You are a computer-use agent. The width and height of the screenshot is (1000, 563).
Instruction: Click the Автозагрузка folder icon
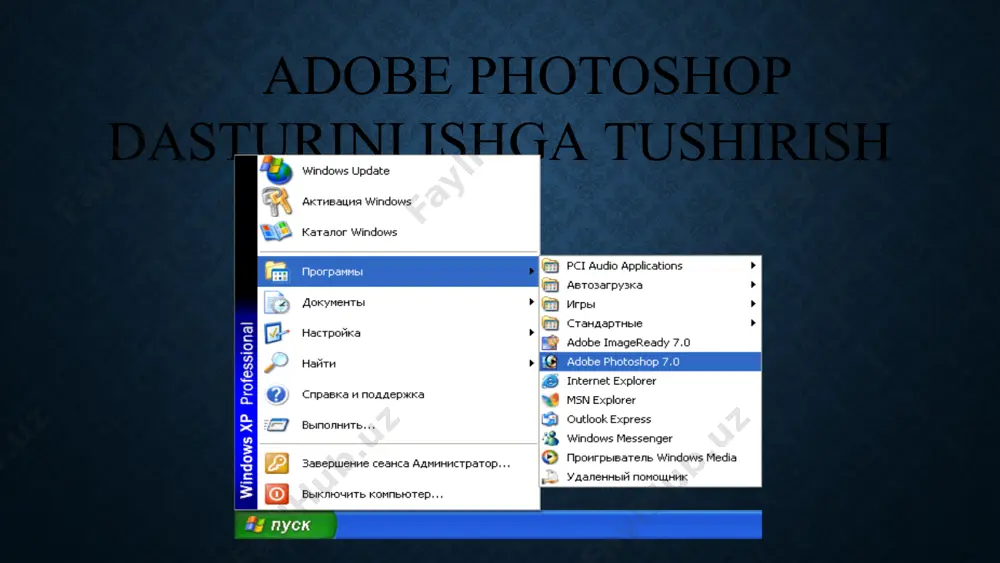(x=550, y=285)
